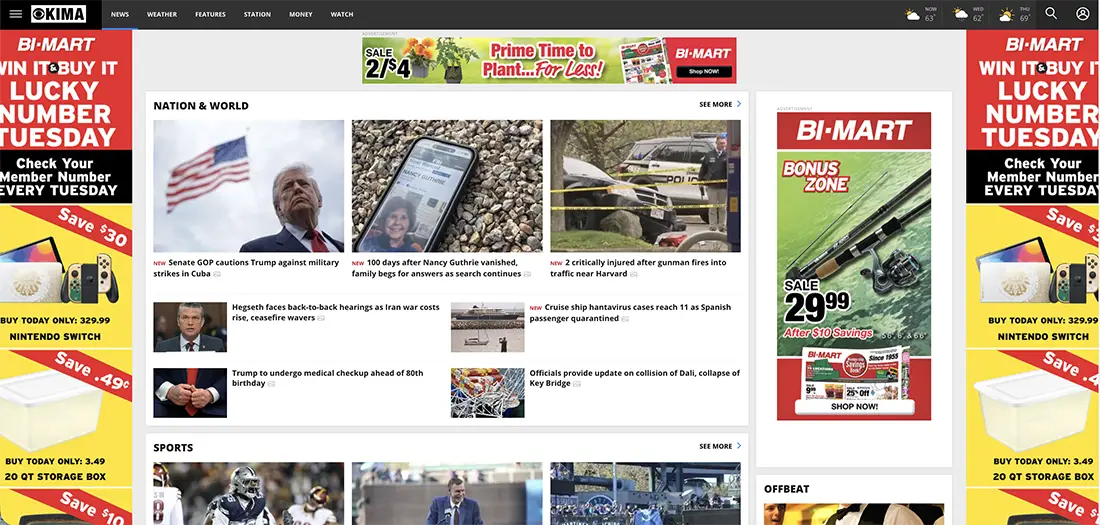Open cruise ship thumbnail
The height and width of the screenshot is (525, 1100).
488,327
